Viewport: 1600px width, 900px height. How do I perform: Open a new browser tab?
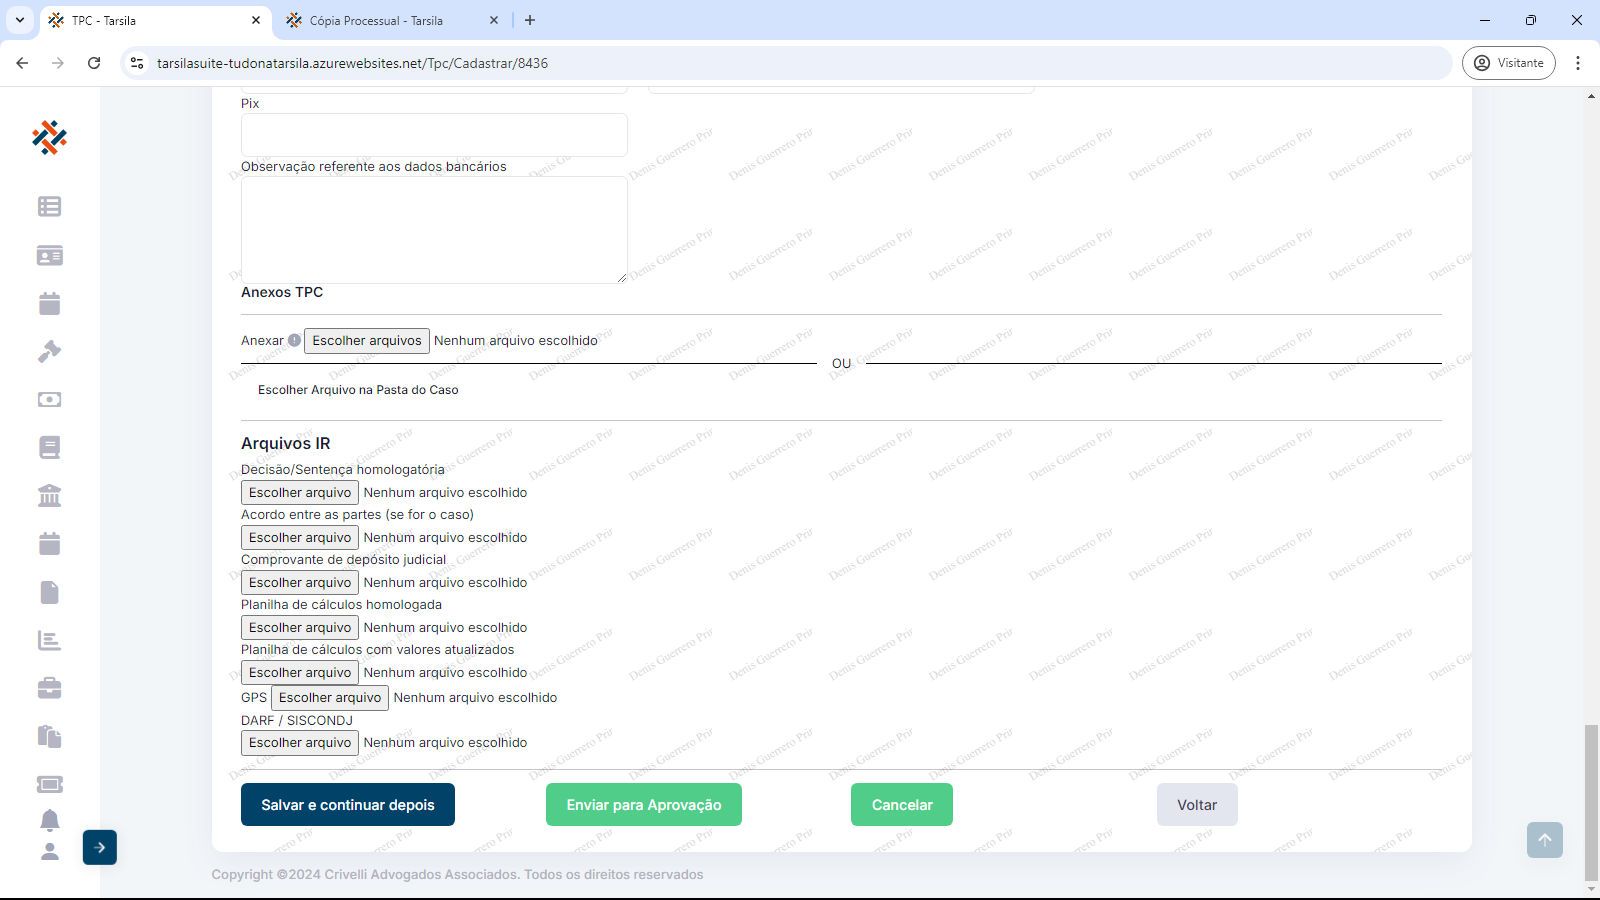pos(530,20)
